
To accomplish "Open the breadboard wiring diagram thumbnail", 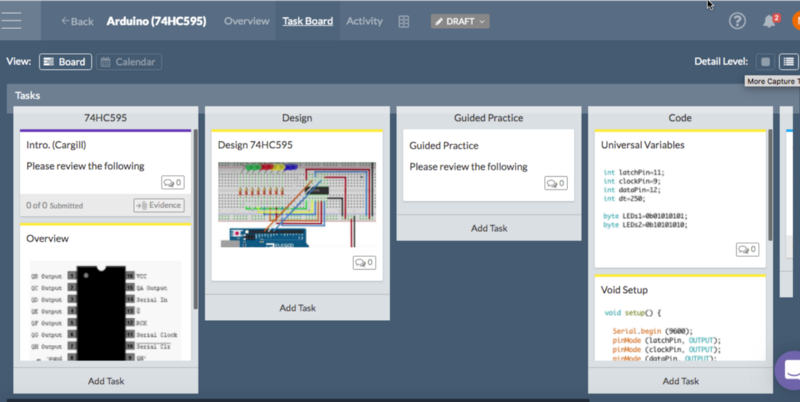I will click(x=297, y=204).
